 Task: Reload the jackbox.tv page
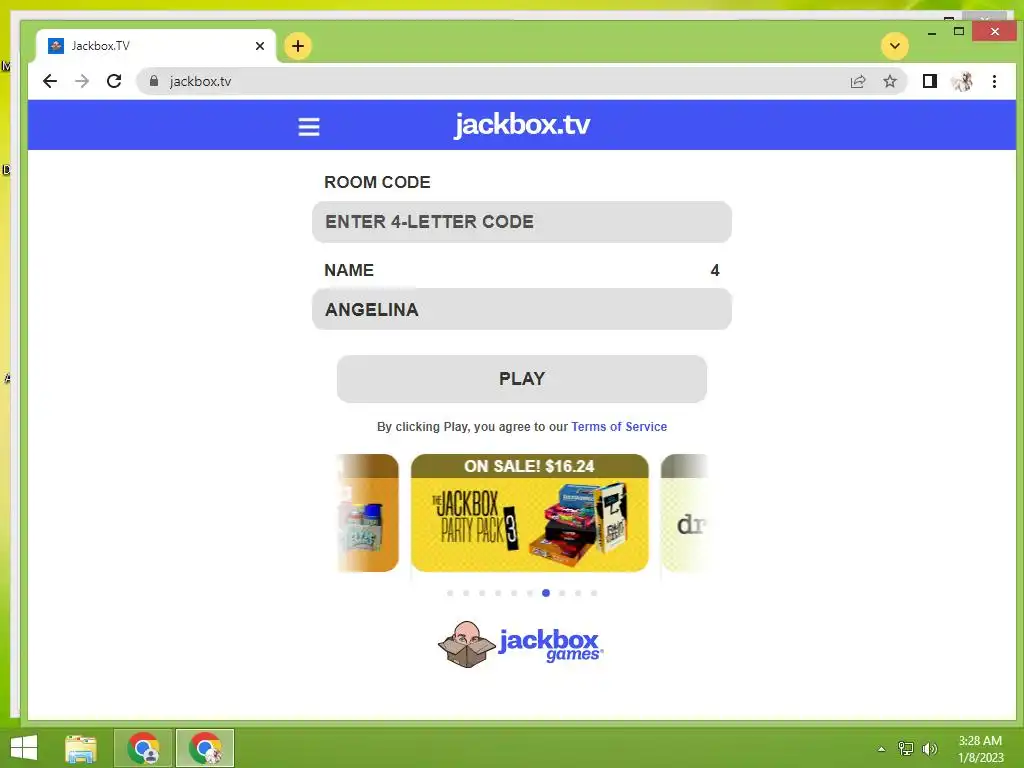114,81
